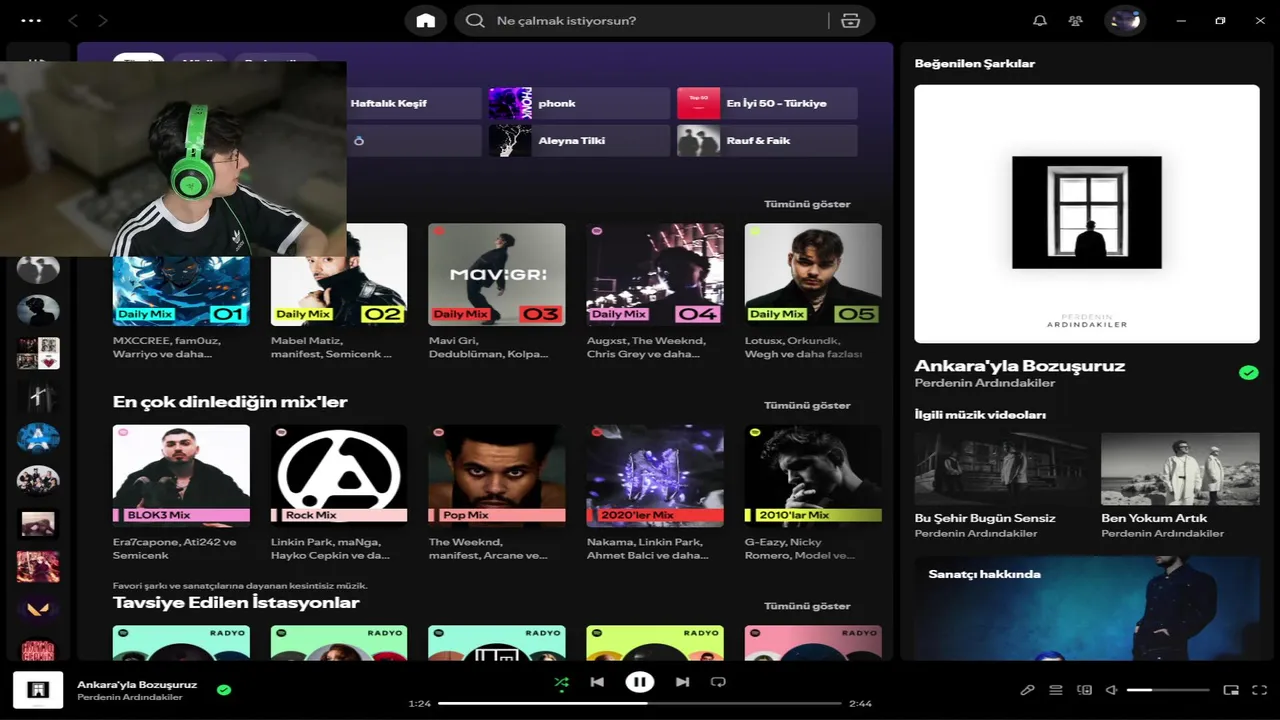Open the blue A playlist in library sidebar

[38, 438]
